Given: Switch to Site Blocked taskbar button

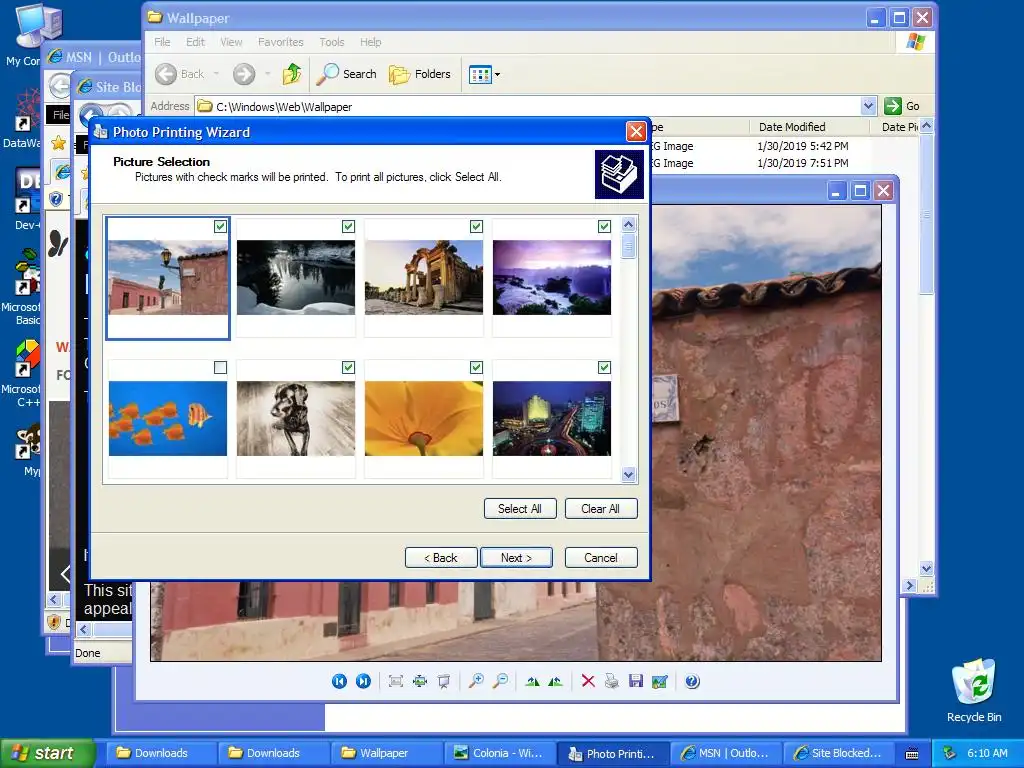Looking at the screenshot, I should pyautogui.click(x=838, y=754).
